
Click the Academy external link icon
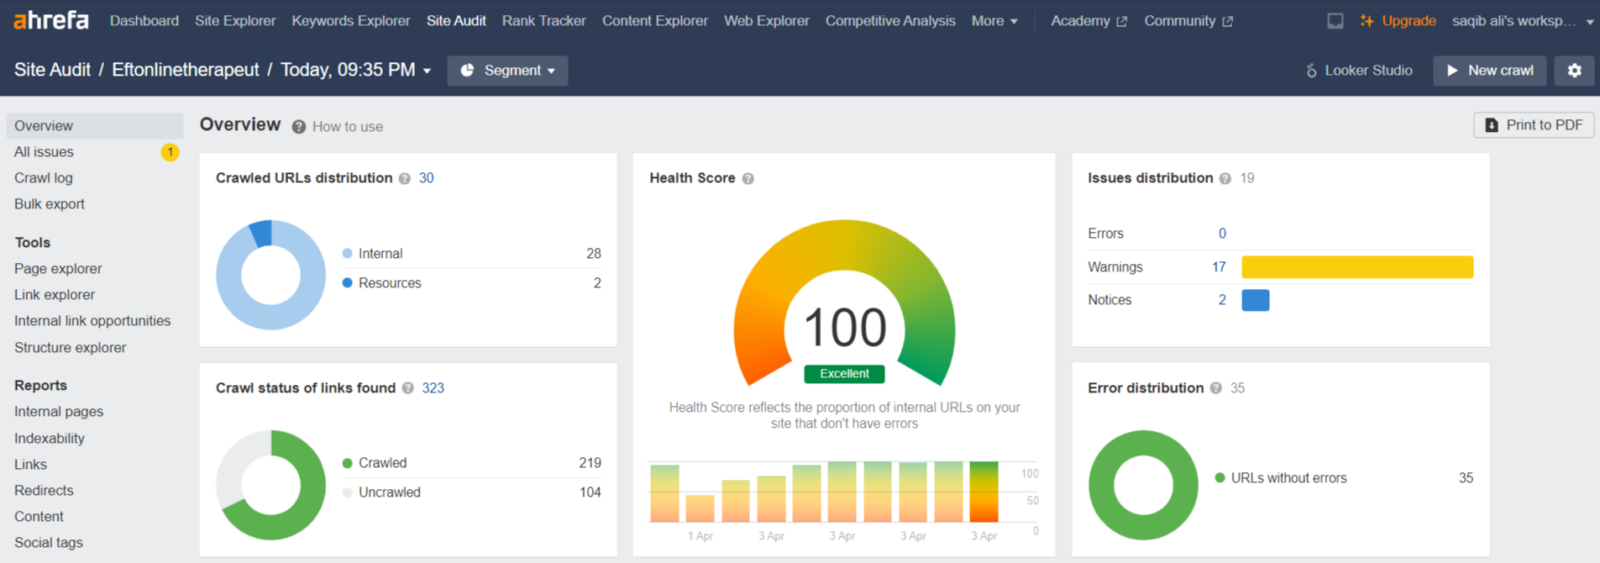pyautogui.click(x=1122, y=21)
